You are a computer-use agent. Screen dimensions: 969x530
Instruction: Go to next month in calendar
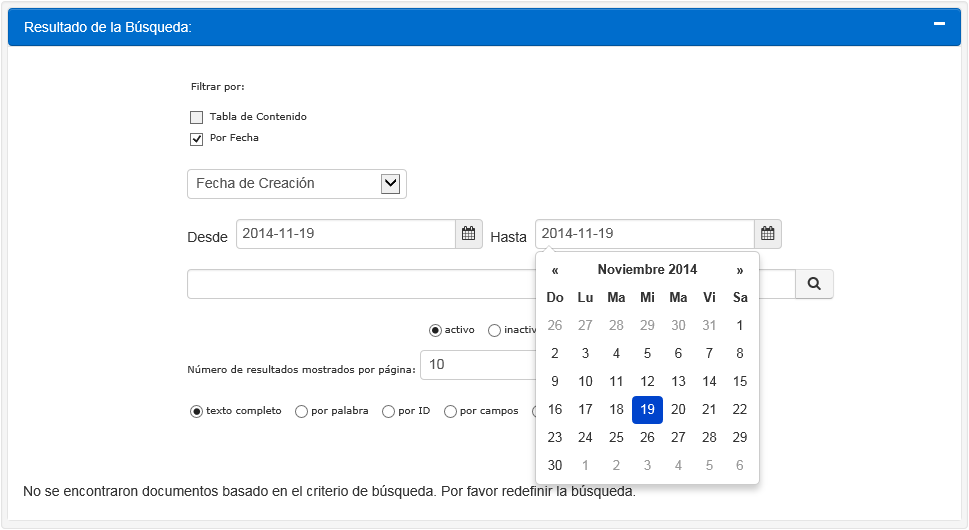tap(740, 270)
